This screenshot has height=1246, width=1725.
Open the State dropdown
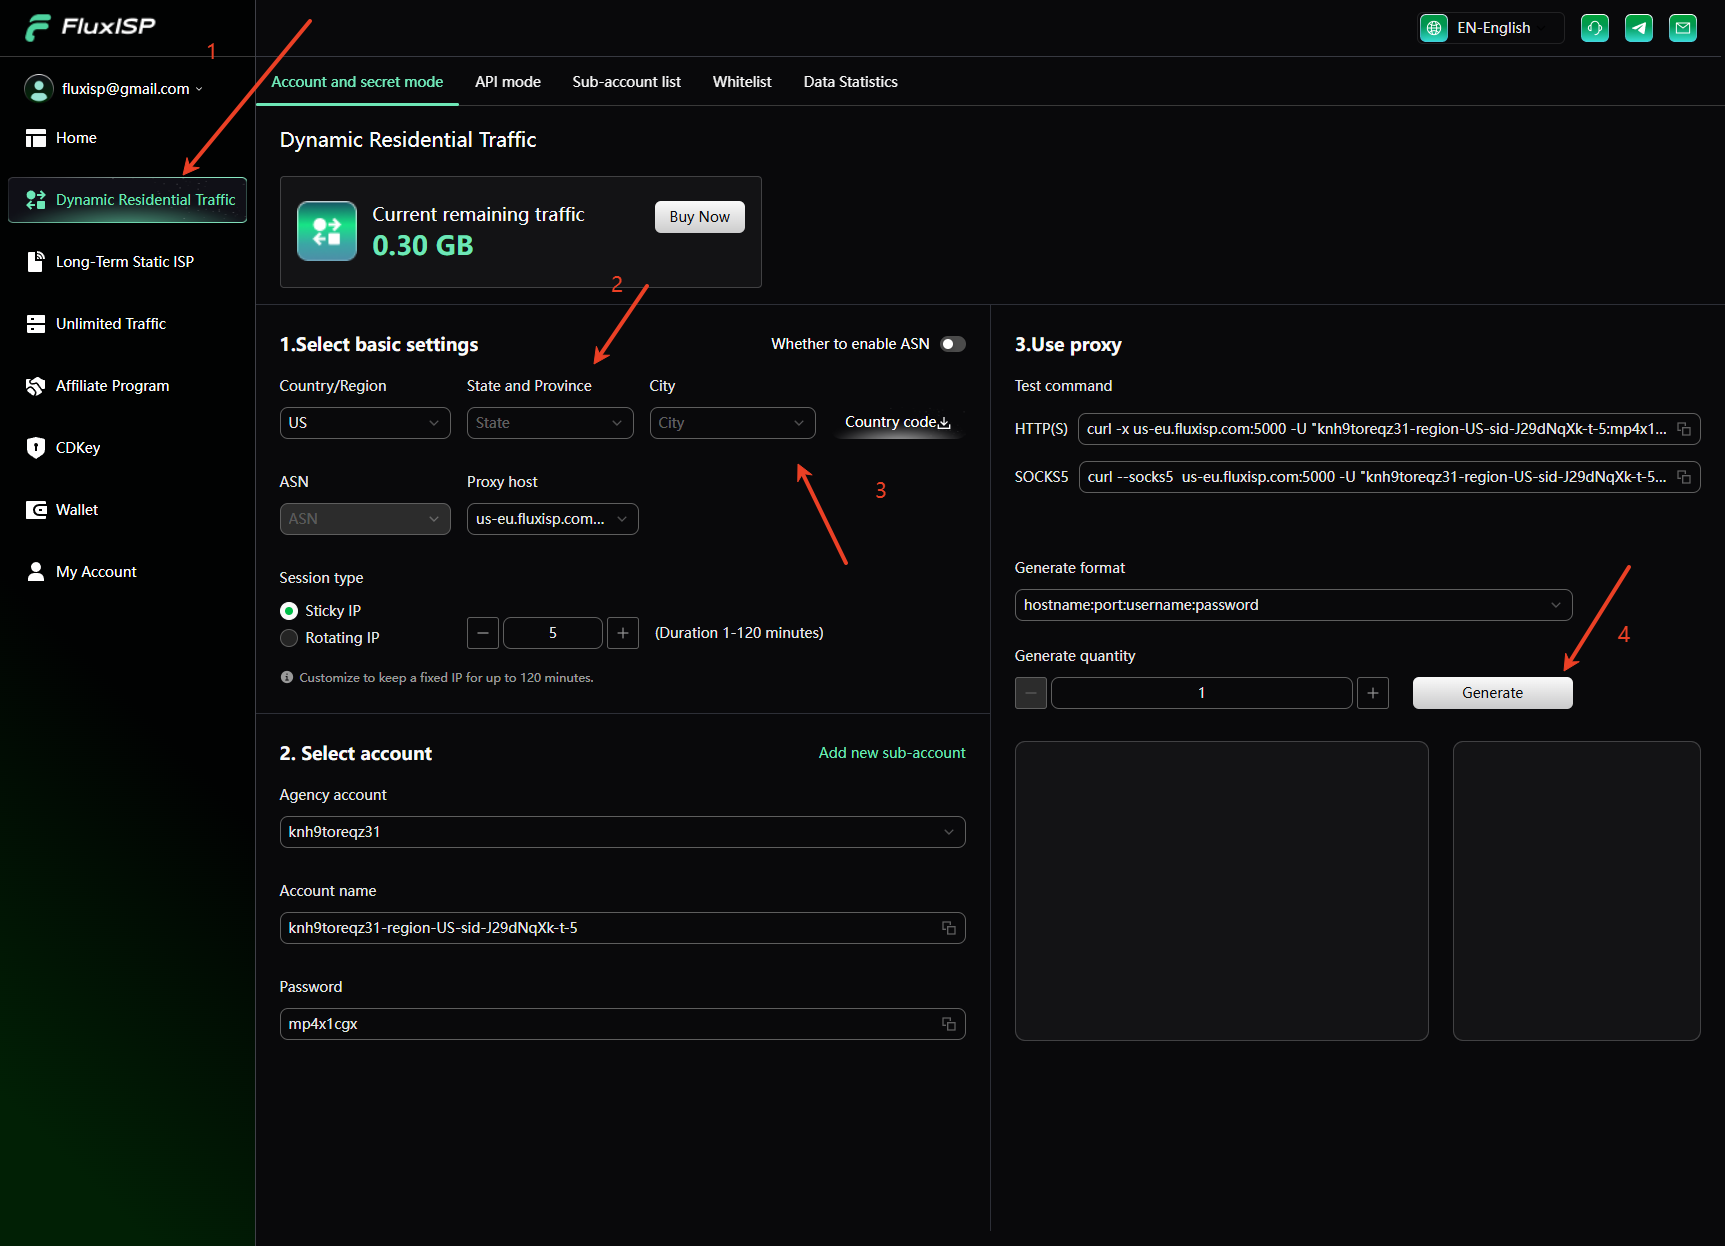point(550,423)
